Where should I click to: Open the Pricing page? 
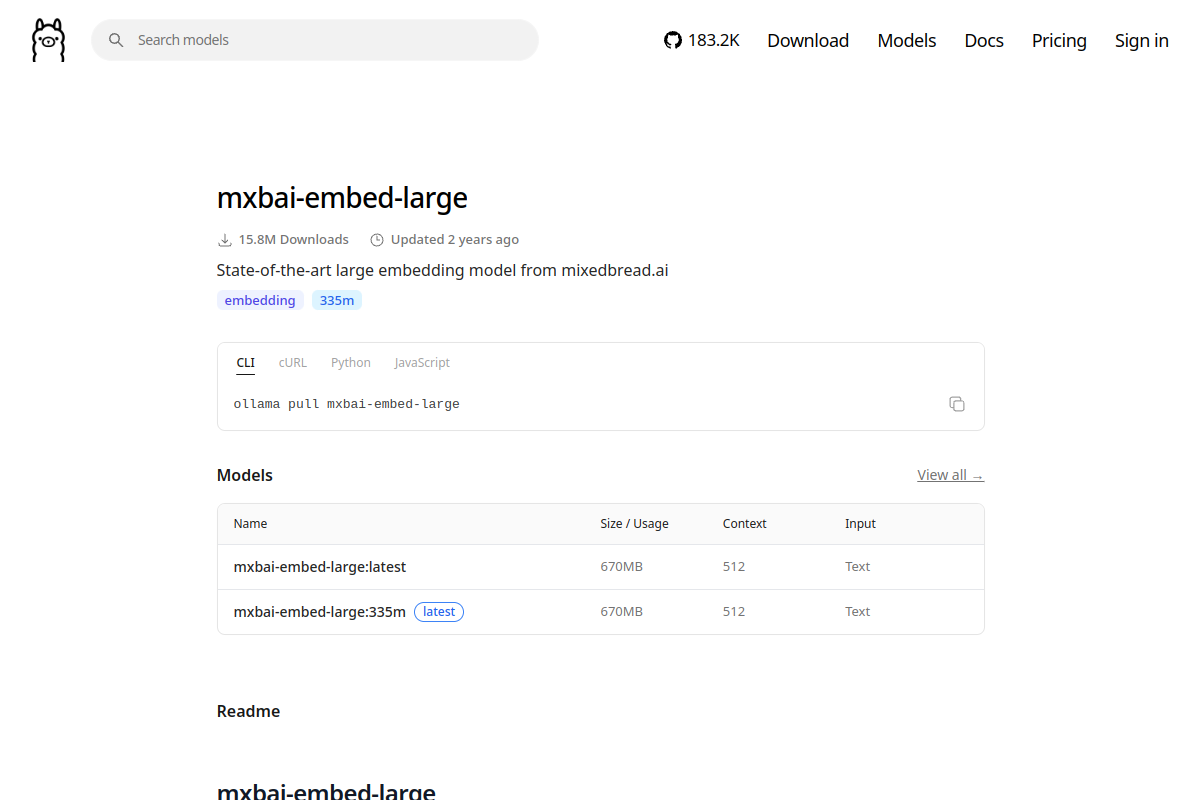pyautogui.click(x=1059, y=40)
